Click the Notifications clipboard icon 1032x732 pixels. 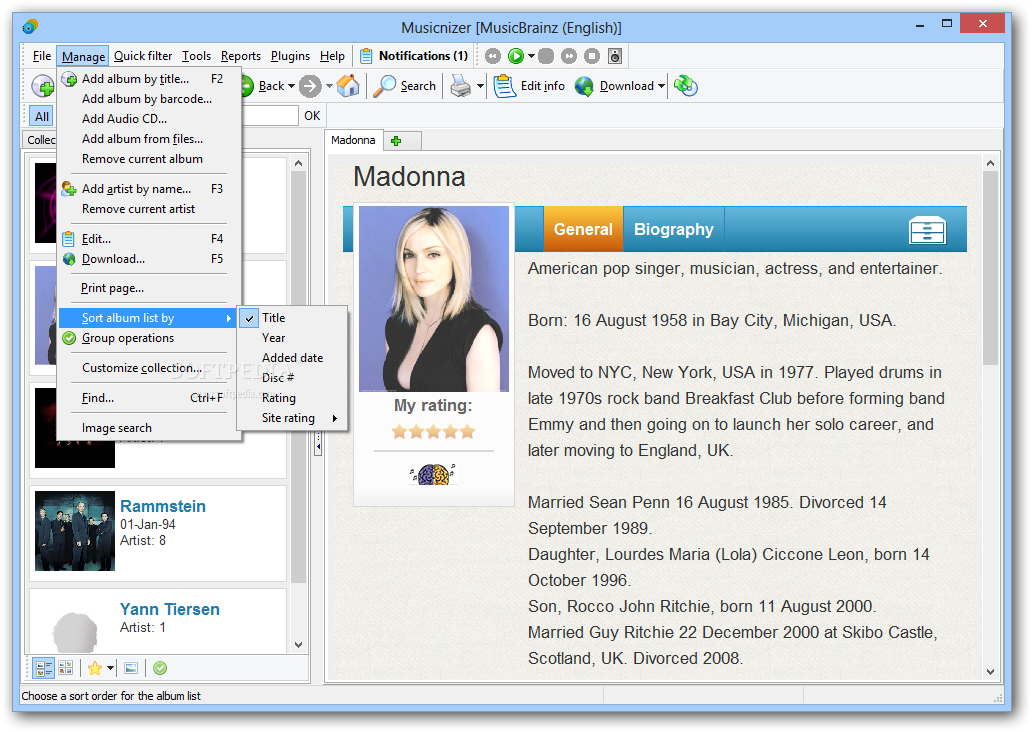coord(366,56)
